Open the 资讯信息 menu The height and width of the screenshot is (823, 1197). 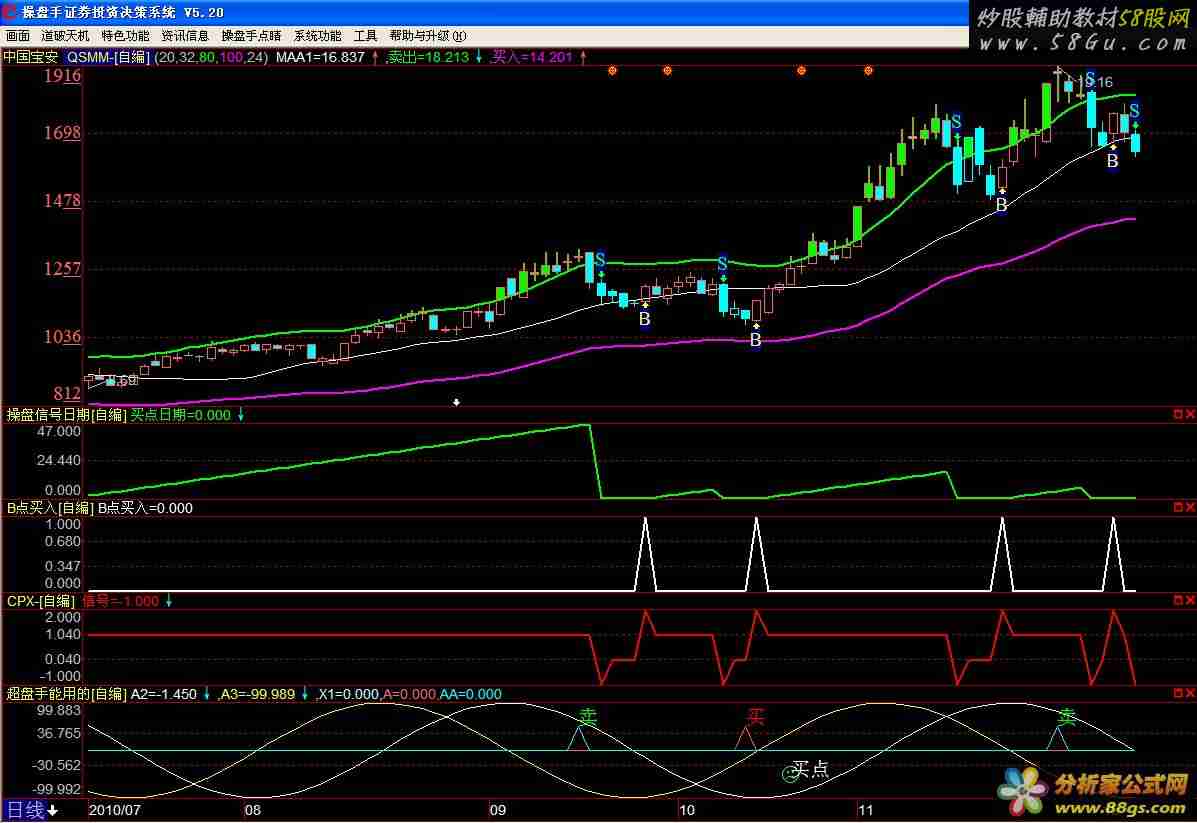pyautogui.click(x=186, y=36)
